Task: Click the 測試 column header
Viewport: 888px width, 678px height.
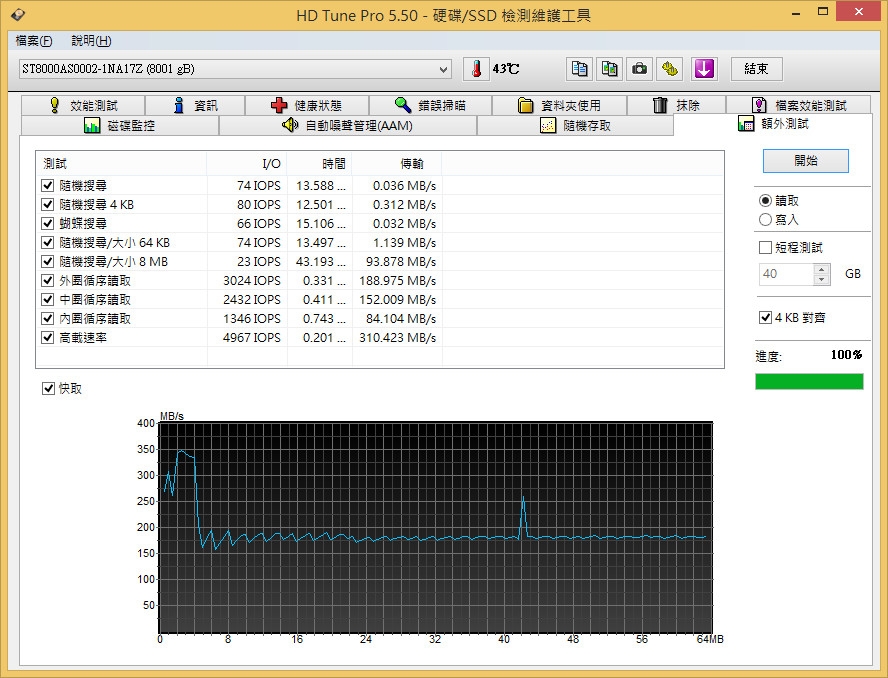Action: coord(121,164)
